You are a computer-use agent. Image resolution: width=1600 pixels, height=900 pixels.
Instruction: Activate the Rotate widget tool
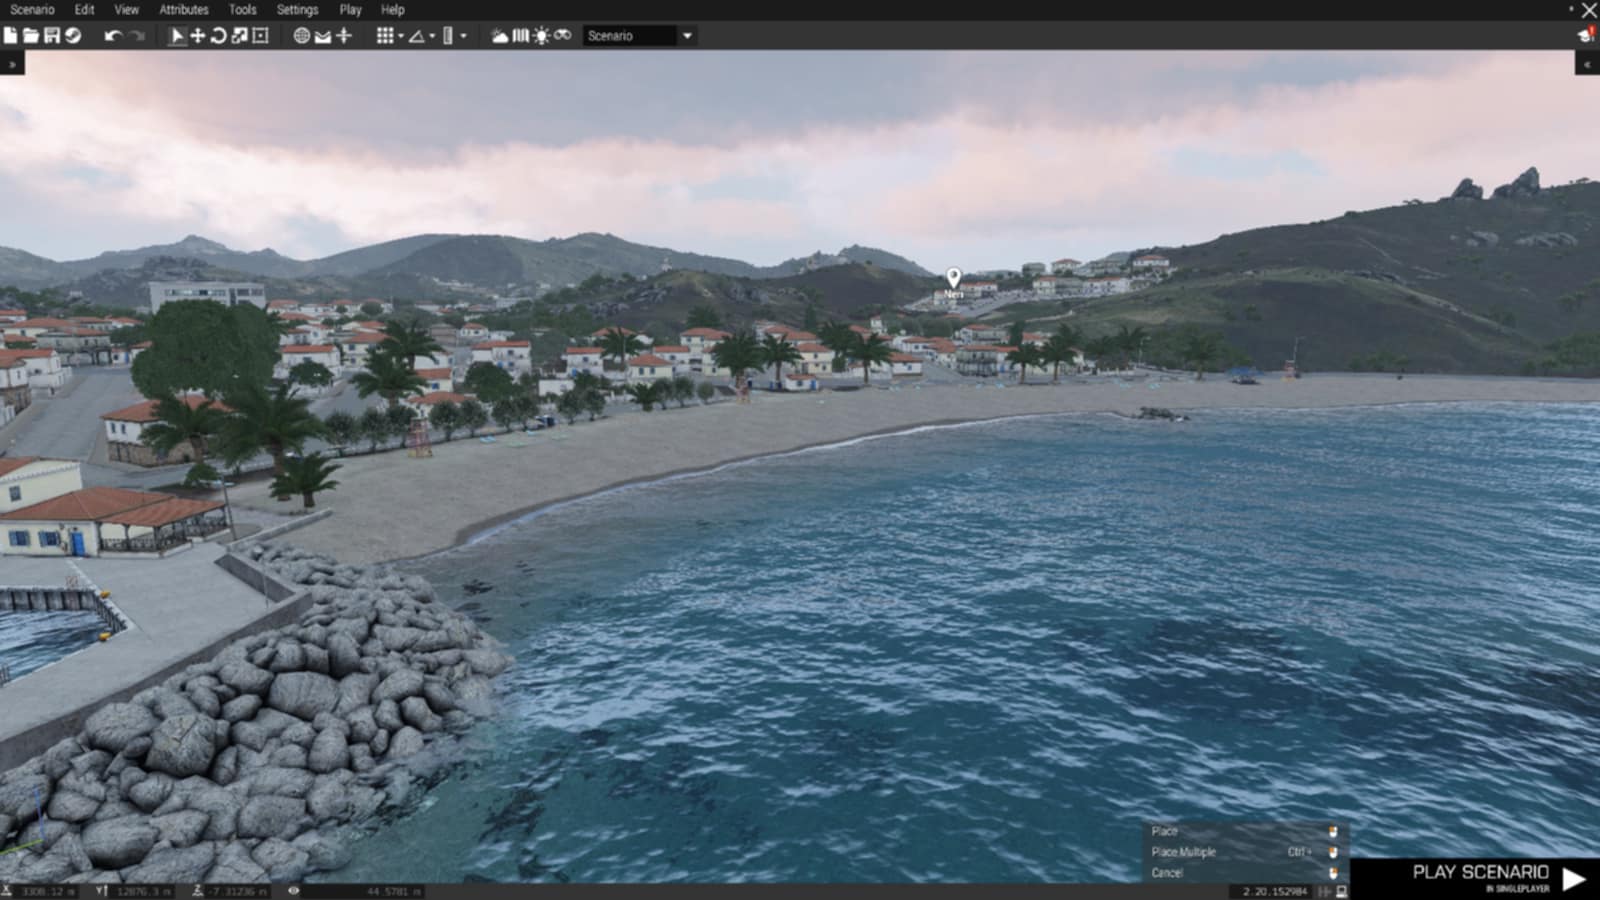pyautogui.click(x=219, y=35)
